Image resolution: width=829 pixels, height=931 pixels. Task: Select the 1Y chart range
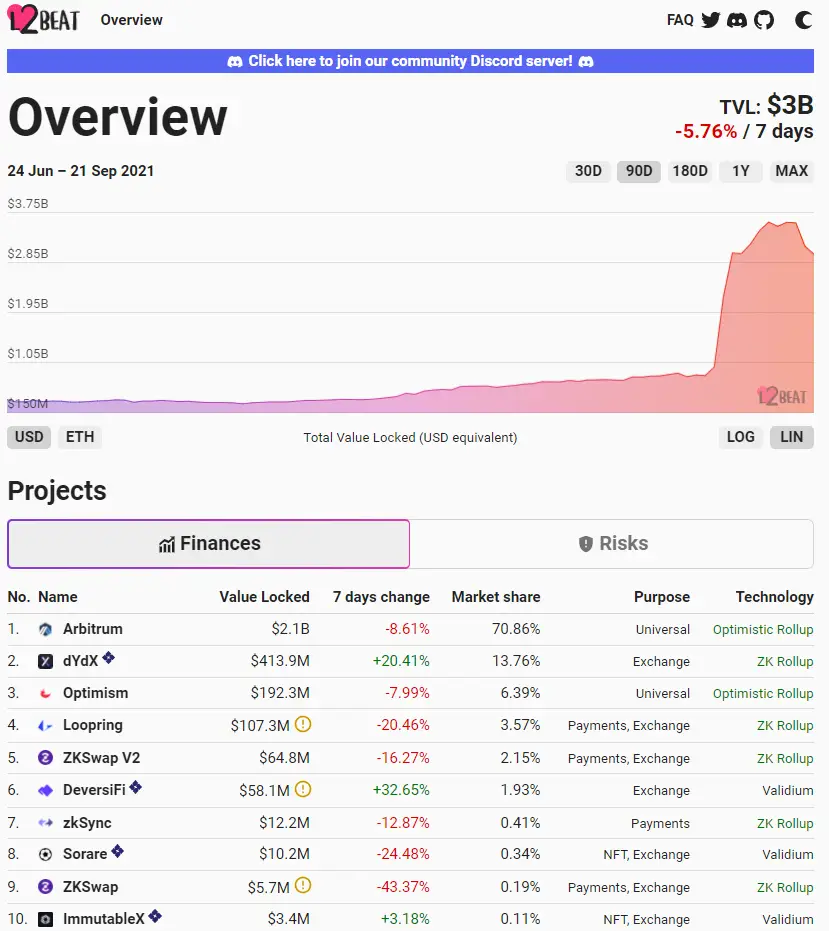coord(741,171)
